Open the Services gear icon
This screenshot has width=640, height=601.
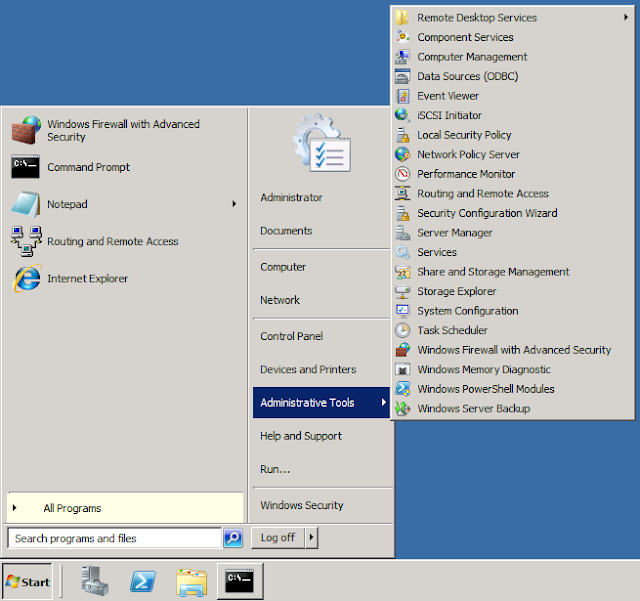coord(402,252)
